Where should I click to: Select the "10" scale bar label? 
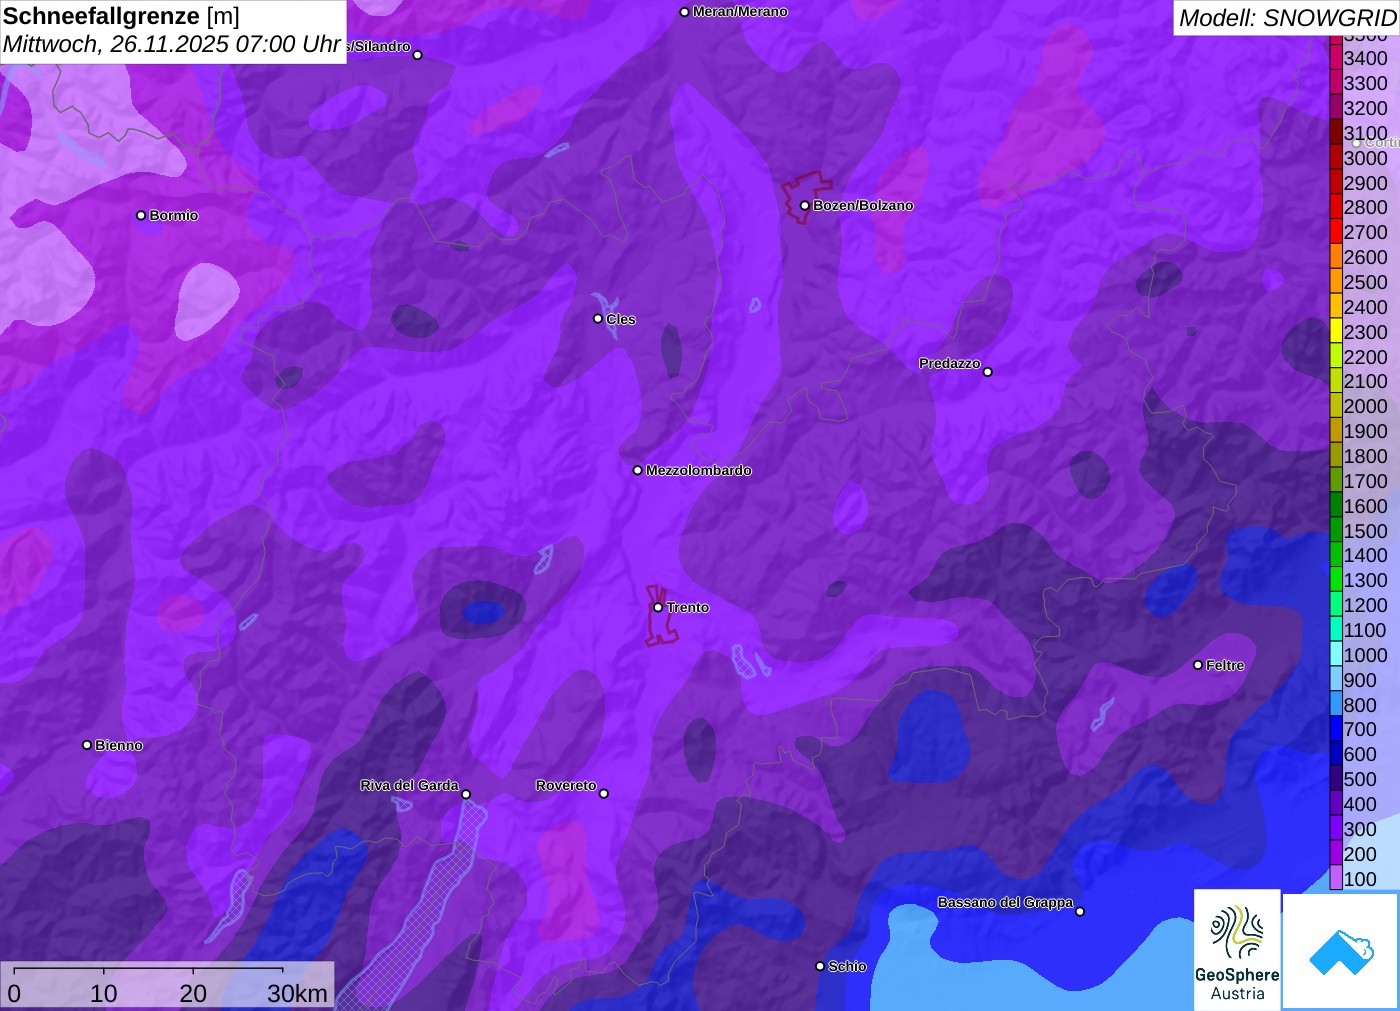pos(104,993)
